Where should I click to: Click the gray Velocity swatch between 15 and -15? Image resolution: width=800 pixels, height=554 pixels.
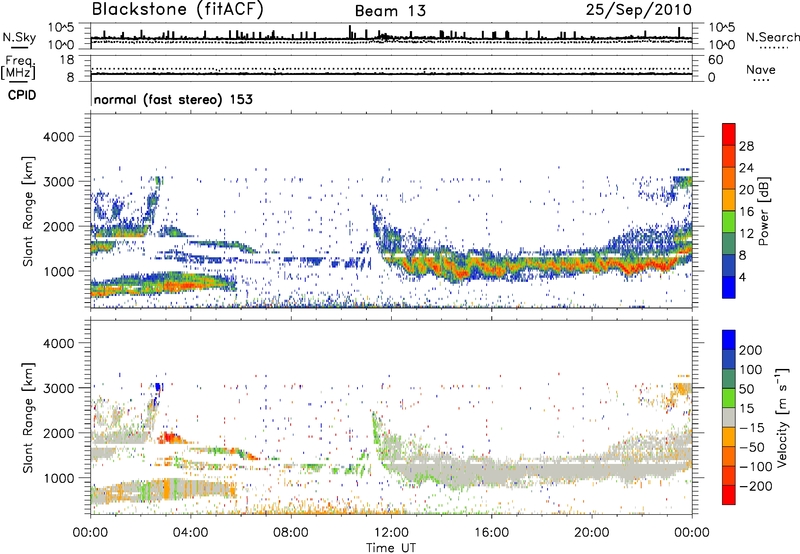point(729,417)
